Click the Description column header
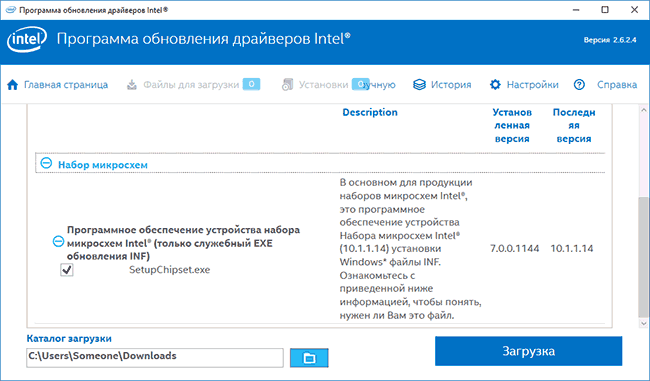Screen dimensions: 650x381 (370, 112)
